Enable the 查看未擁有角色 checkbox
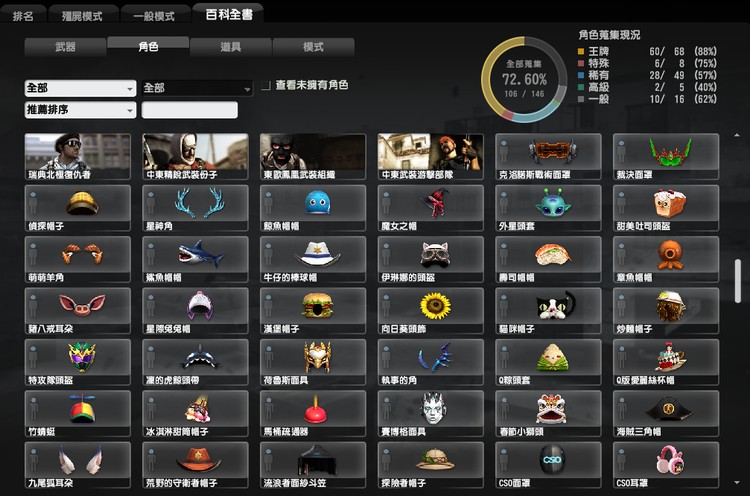 click(266, 86)
